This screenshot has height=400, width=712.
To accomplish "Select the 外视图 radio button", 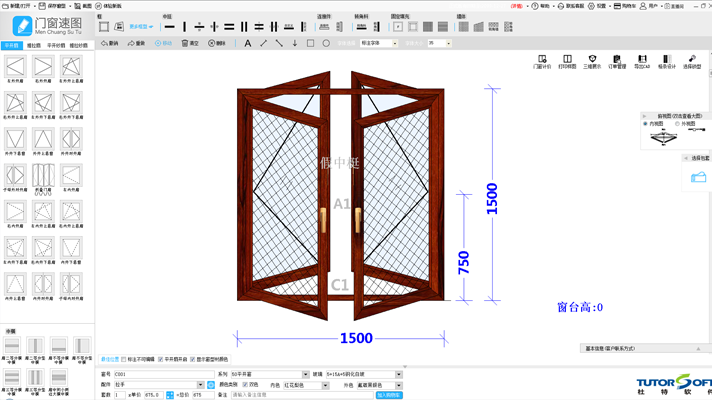I will (x=678, y=124).
